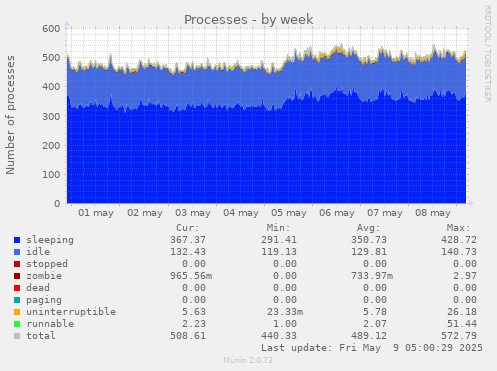Viewport: 497px width, 371px height.
Task: Click runnable current value 2.23
Action: tap(194, 324)
